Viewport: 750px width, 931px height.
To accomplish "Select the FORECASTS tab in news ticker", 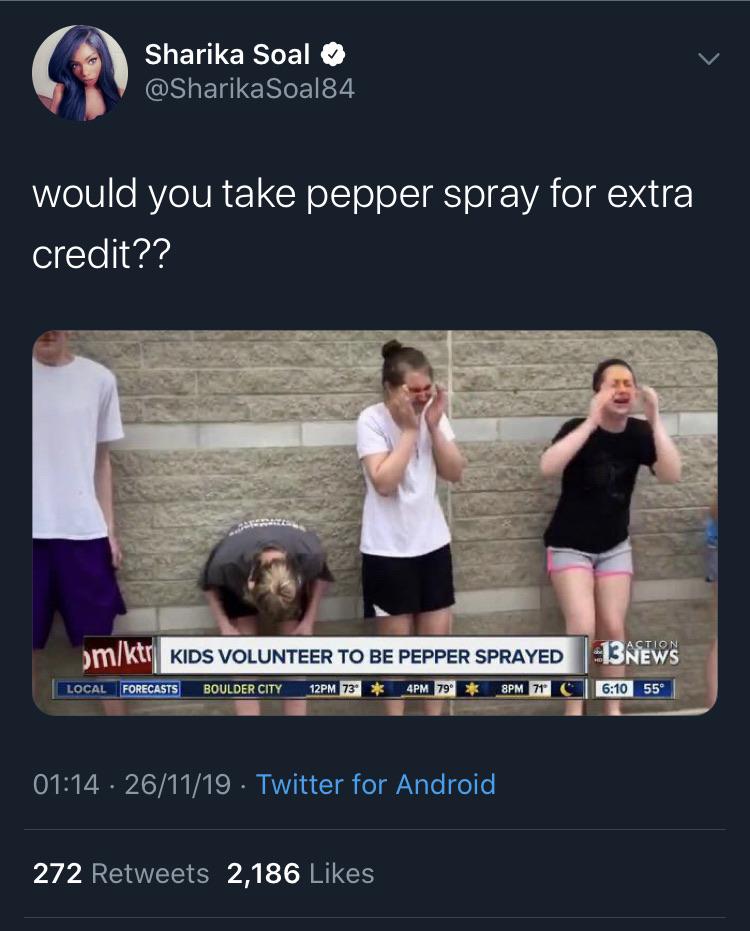I will point(150,689).
